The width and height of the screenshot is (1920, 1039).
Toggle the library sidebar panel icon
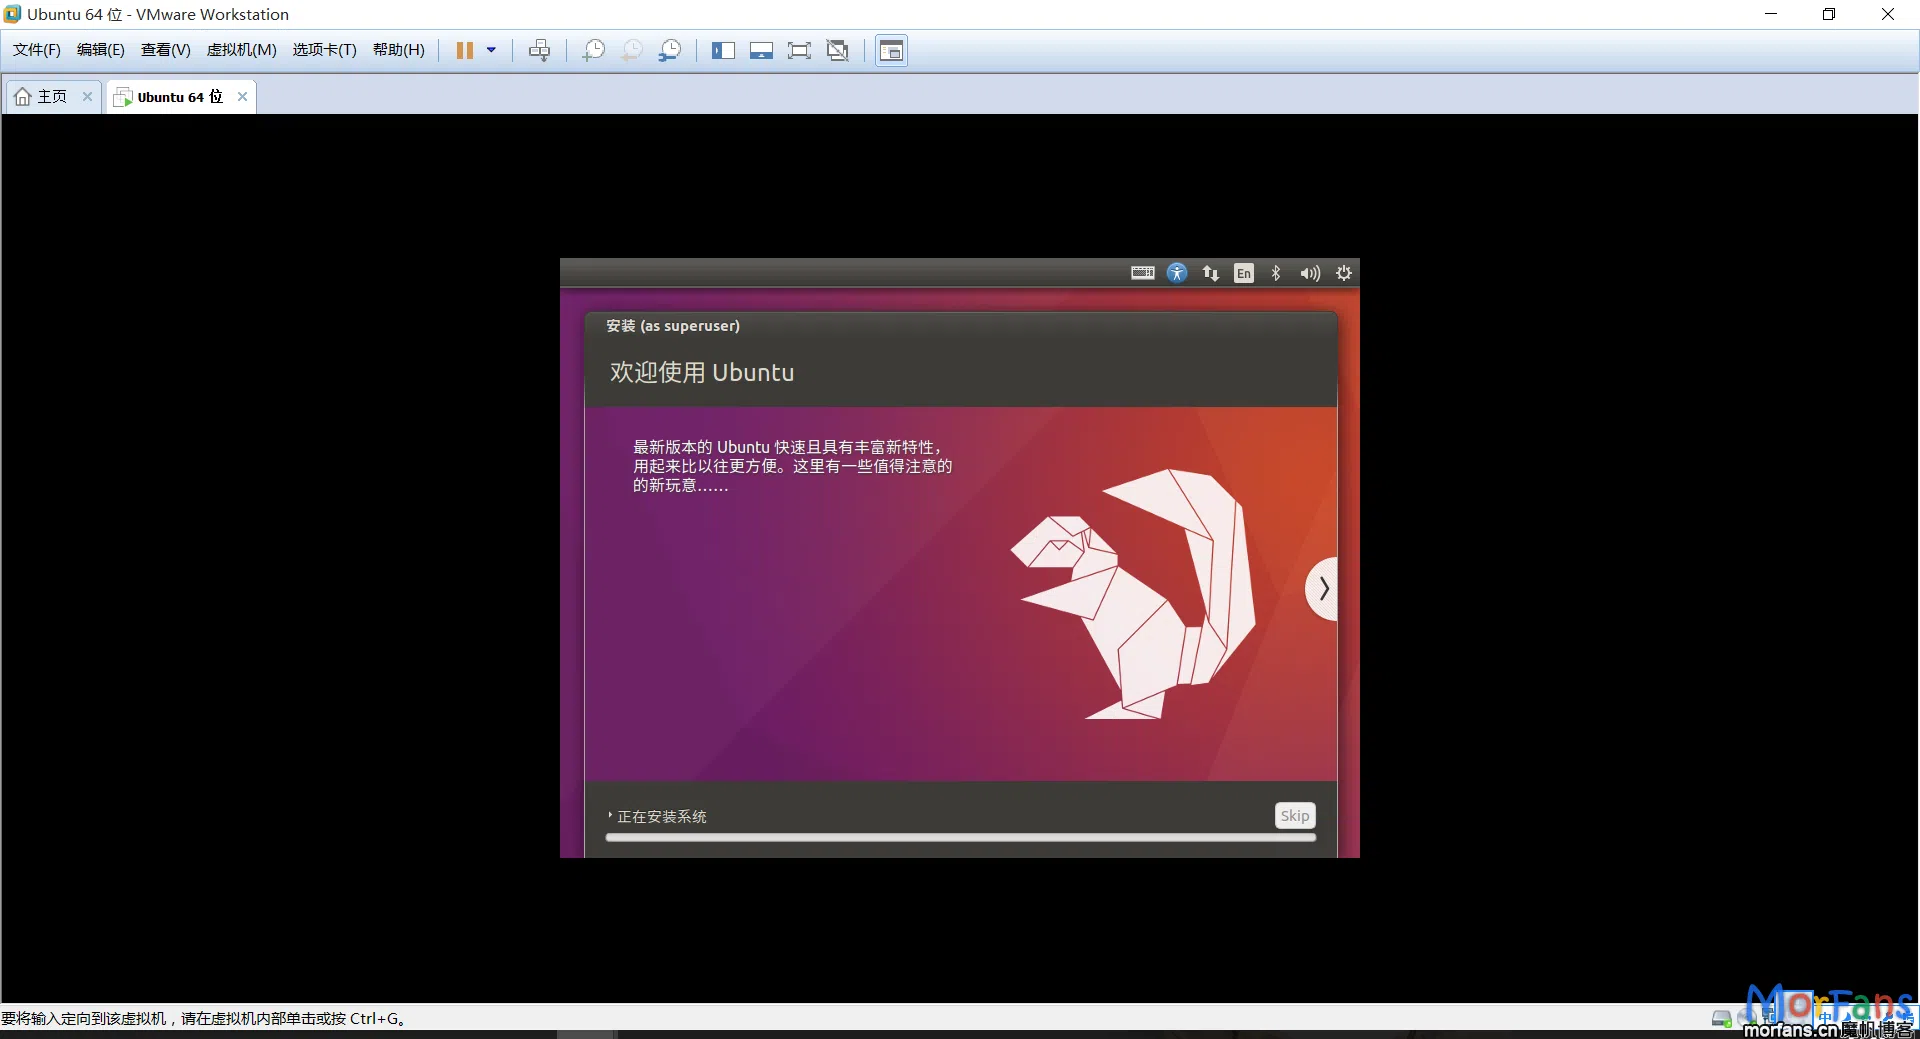point(723,50)
